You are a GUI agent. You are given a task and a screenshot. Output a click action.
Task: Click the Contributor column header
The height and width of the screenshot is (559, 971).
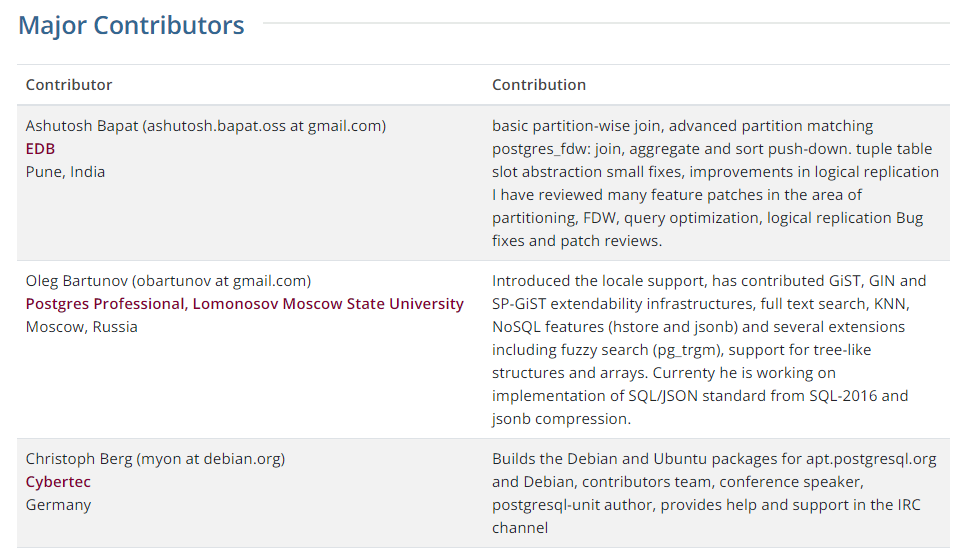pos(69,85)
